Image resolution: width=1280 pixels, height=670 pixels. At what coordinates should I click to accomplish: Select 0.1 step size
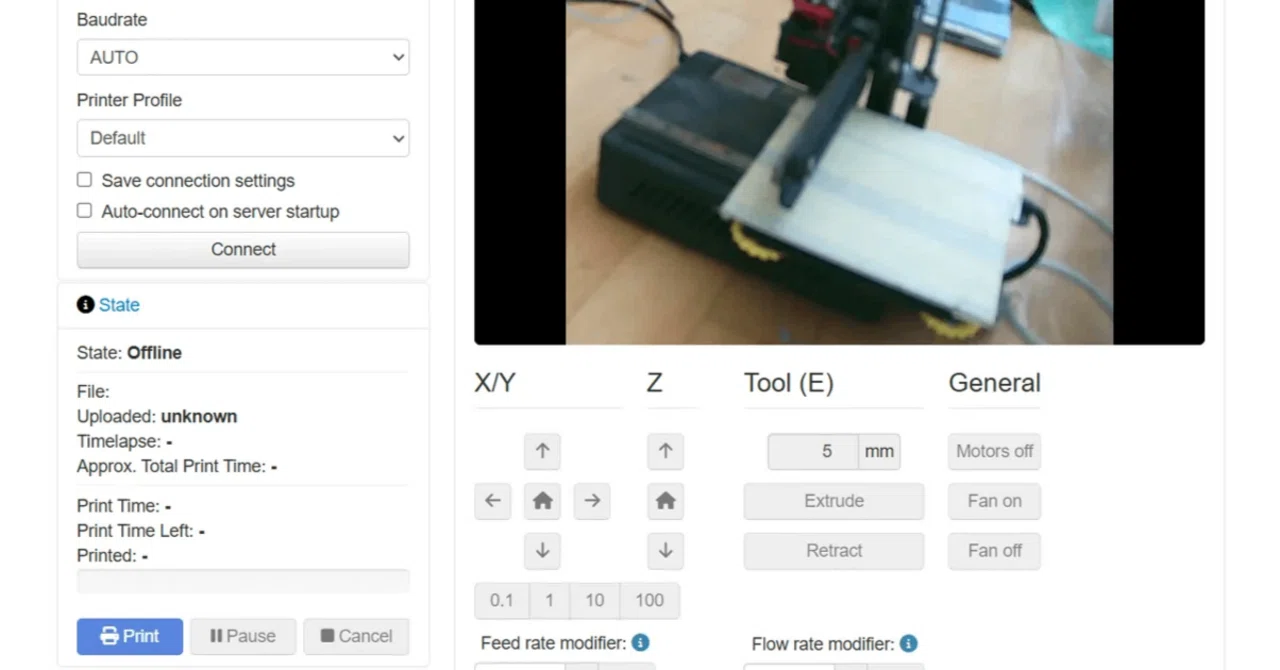pyautogui.click(x=501, y=600)
